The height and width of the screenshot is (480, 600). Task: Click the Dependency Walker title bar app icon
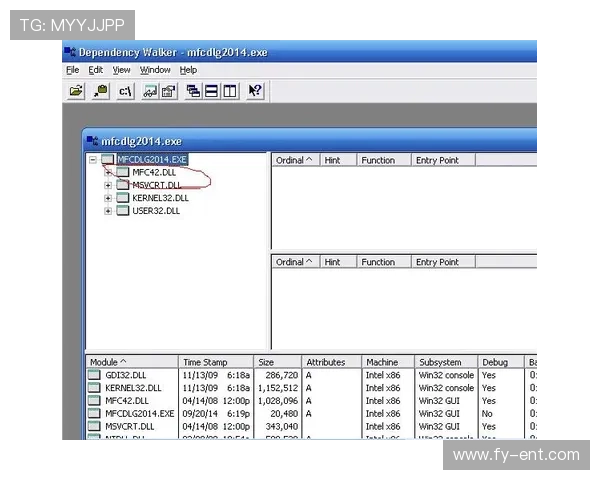[70, 52]
